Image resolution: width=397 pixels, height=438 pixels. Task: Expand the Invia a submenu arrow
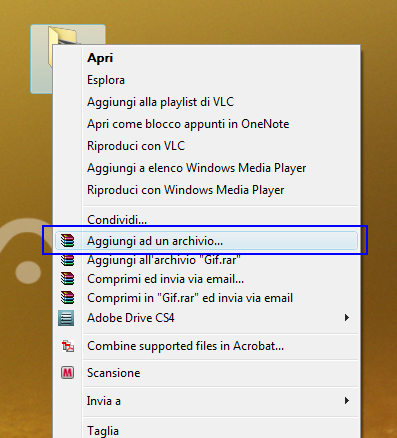(x=347, y=400)
